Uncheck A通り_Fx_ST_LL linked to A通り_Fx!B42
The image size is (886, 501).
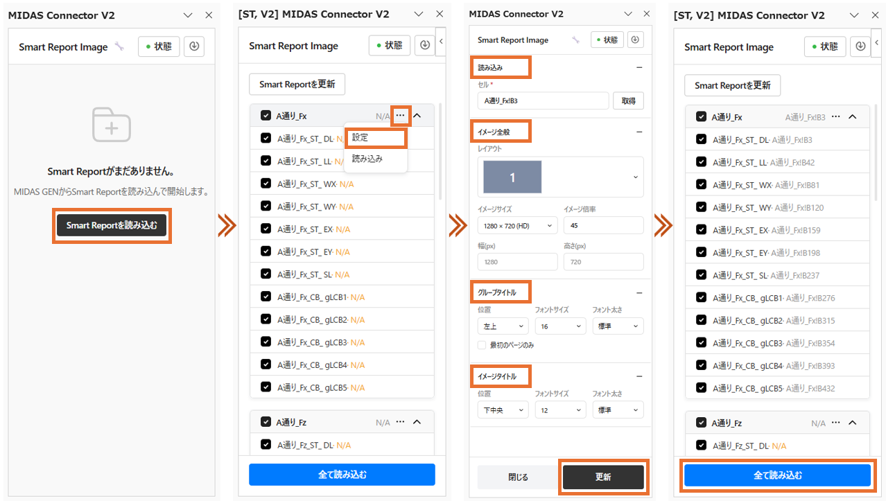point(701,162)
